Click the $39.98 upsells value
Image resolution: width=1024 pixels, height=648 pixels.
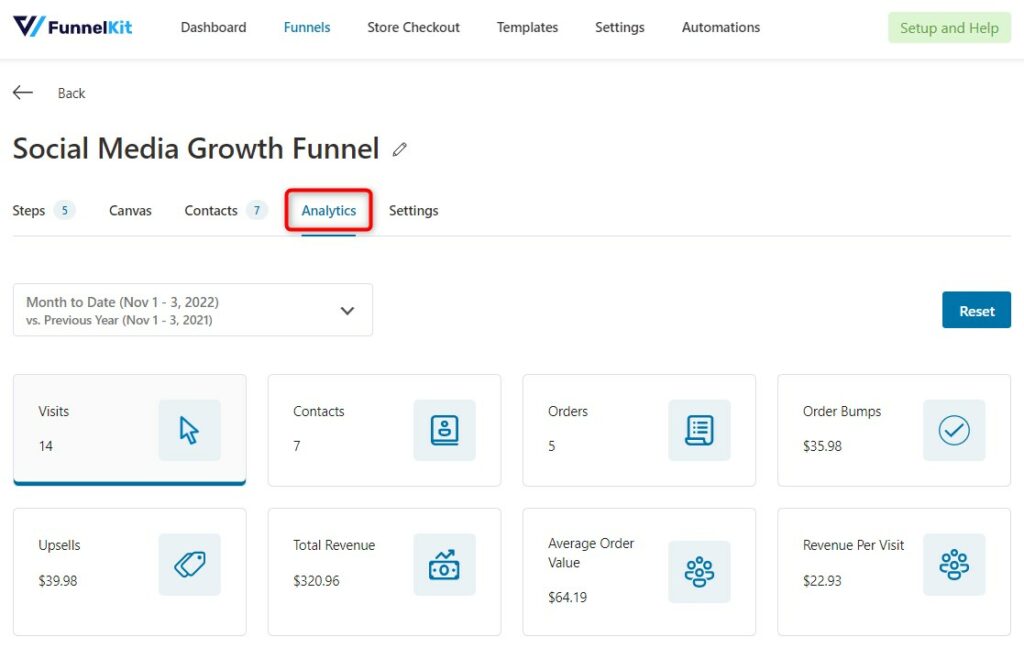[57, 580]
